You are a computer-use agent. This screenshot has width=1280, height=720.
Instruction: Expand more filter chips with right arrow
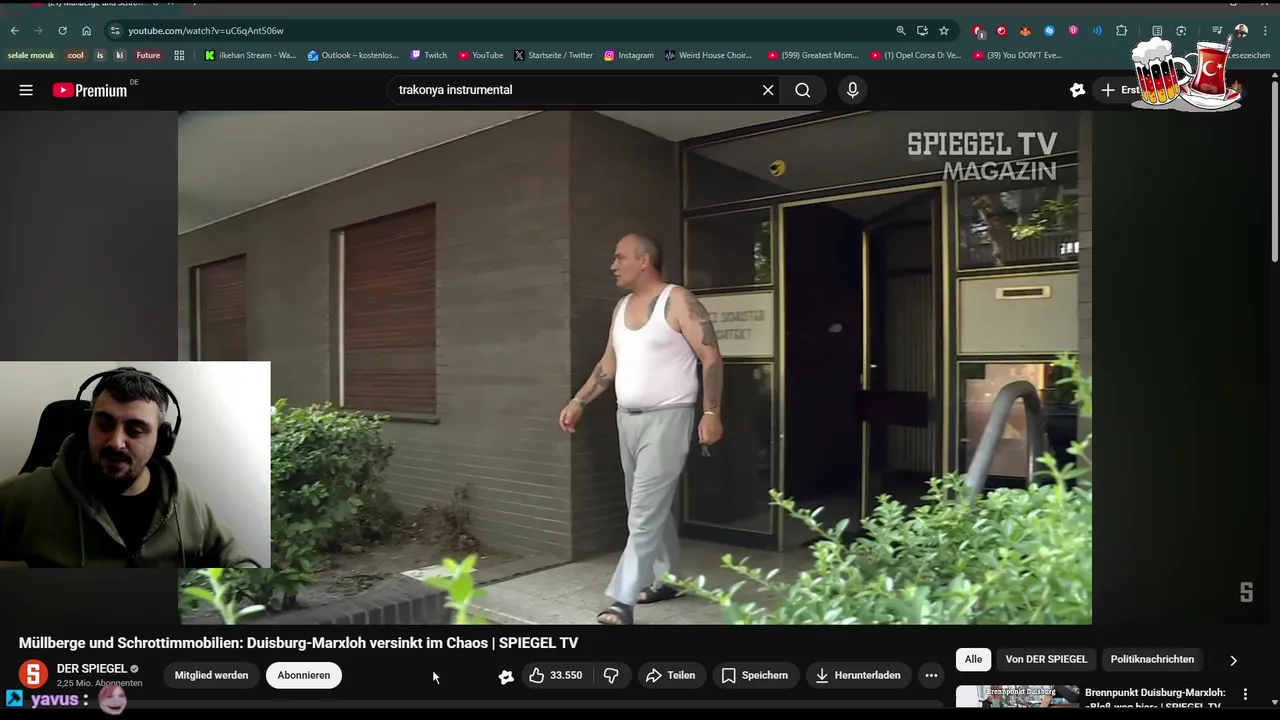[1233, 660]
